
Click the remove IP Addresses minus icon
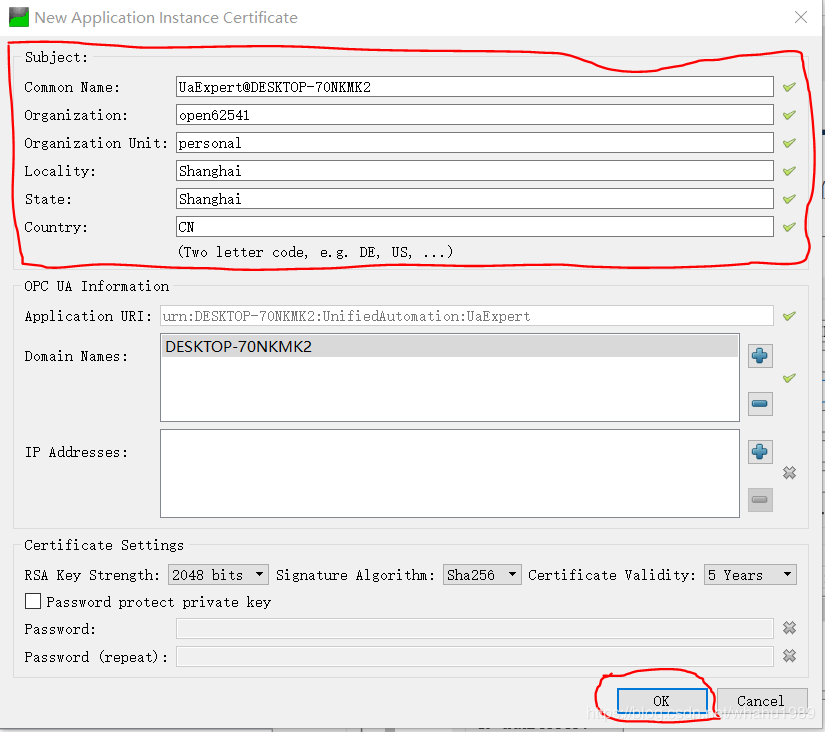click(760, 499)
